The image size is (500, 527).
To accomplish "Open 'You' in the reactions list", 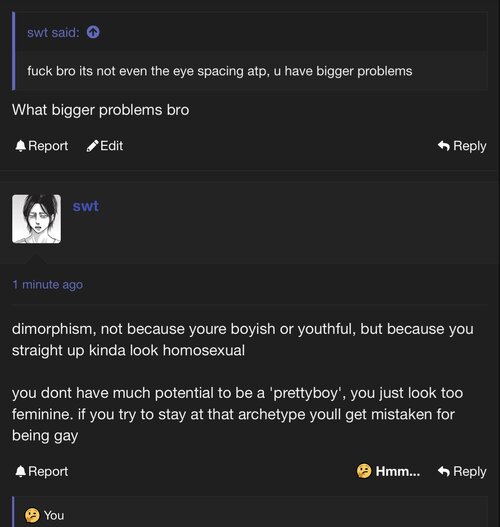I will (54, 515).
